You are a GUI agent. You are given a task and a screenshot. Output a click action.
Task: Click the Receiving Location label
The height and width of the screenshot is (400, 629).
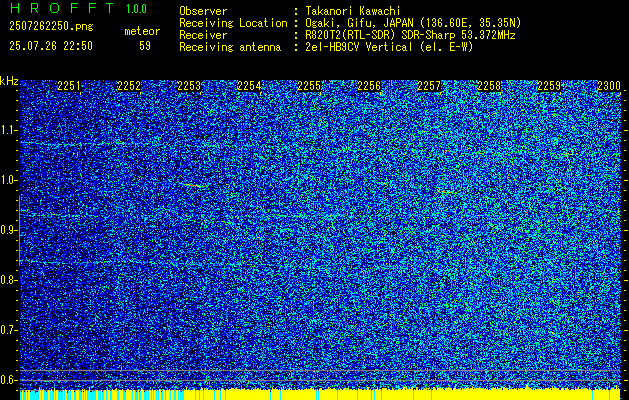pyautogui.click(x=233, y=23)
